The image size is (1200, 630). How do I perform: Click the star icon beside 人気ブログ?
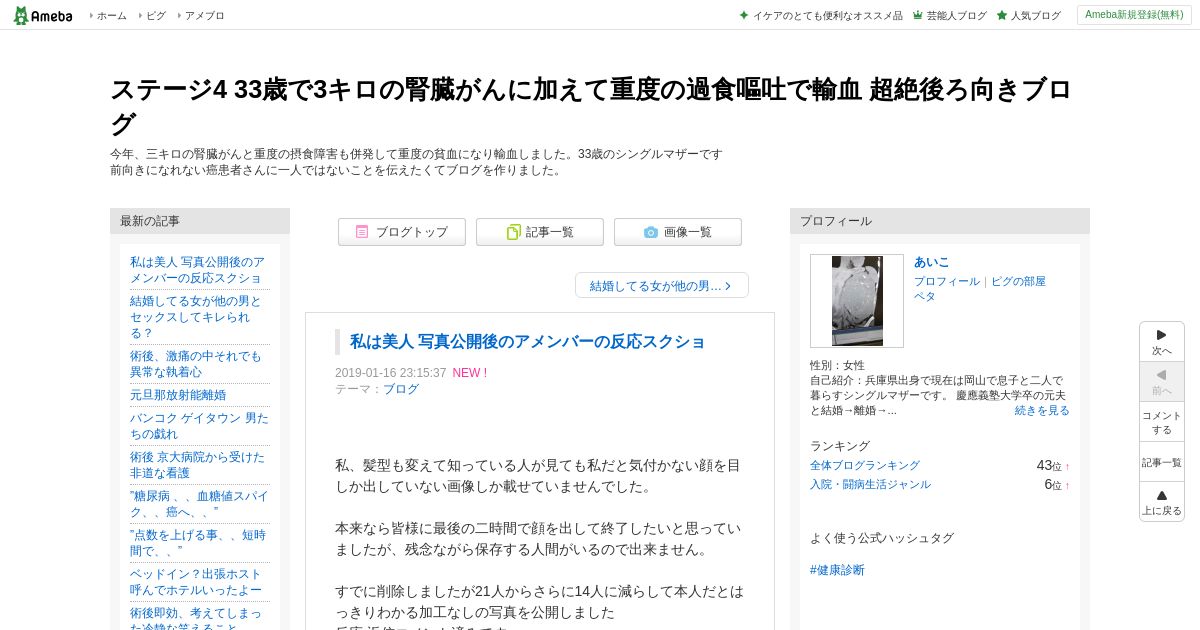click(1002, 15)
